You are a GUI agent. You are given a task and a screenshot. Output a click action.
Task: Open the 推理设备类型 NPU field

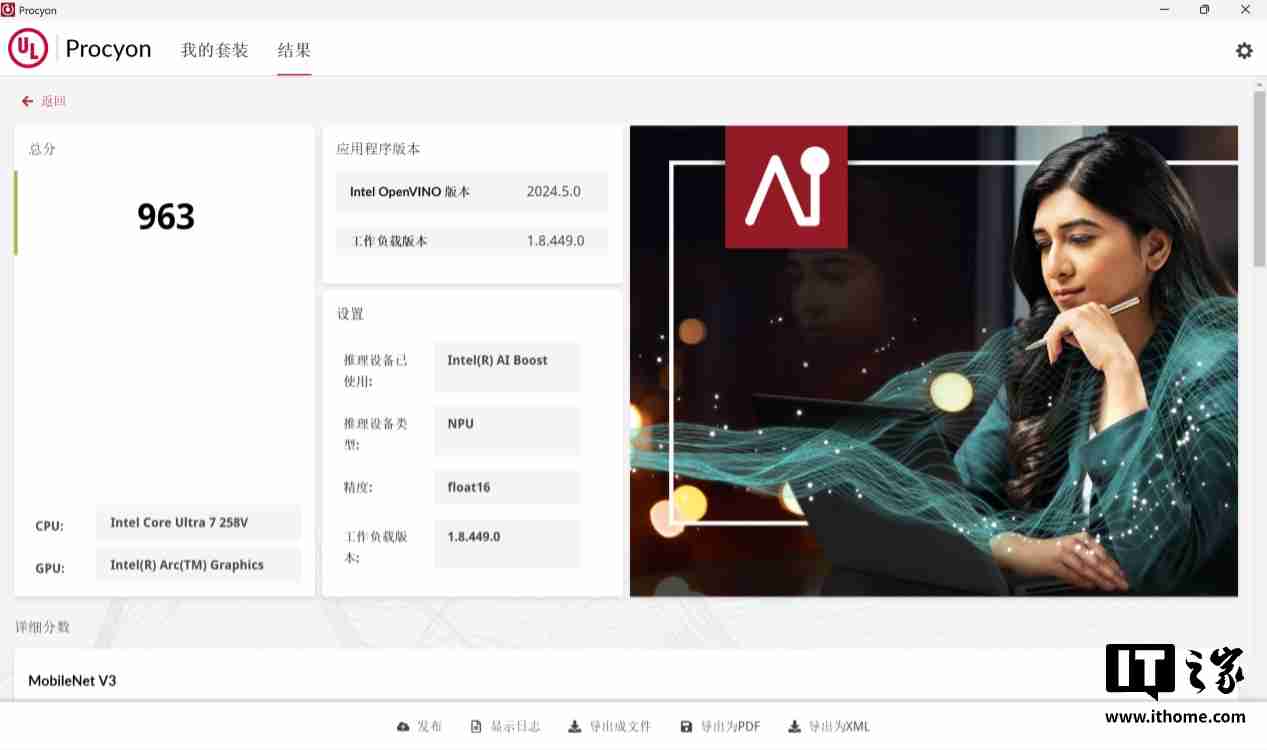point(506,430)
